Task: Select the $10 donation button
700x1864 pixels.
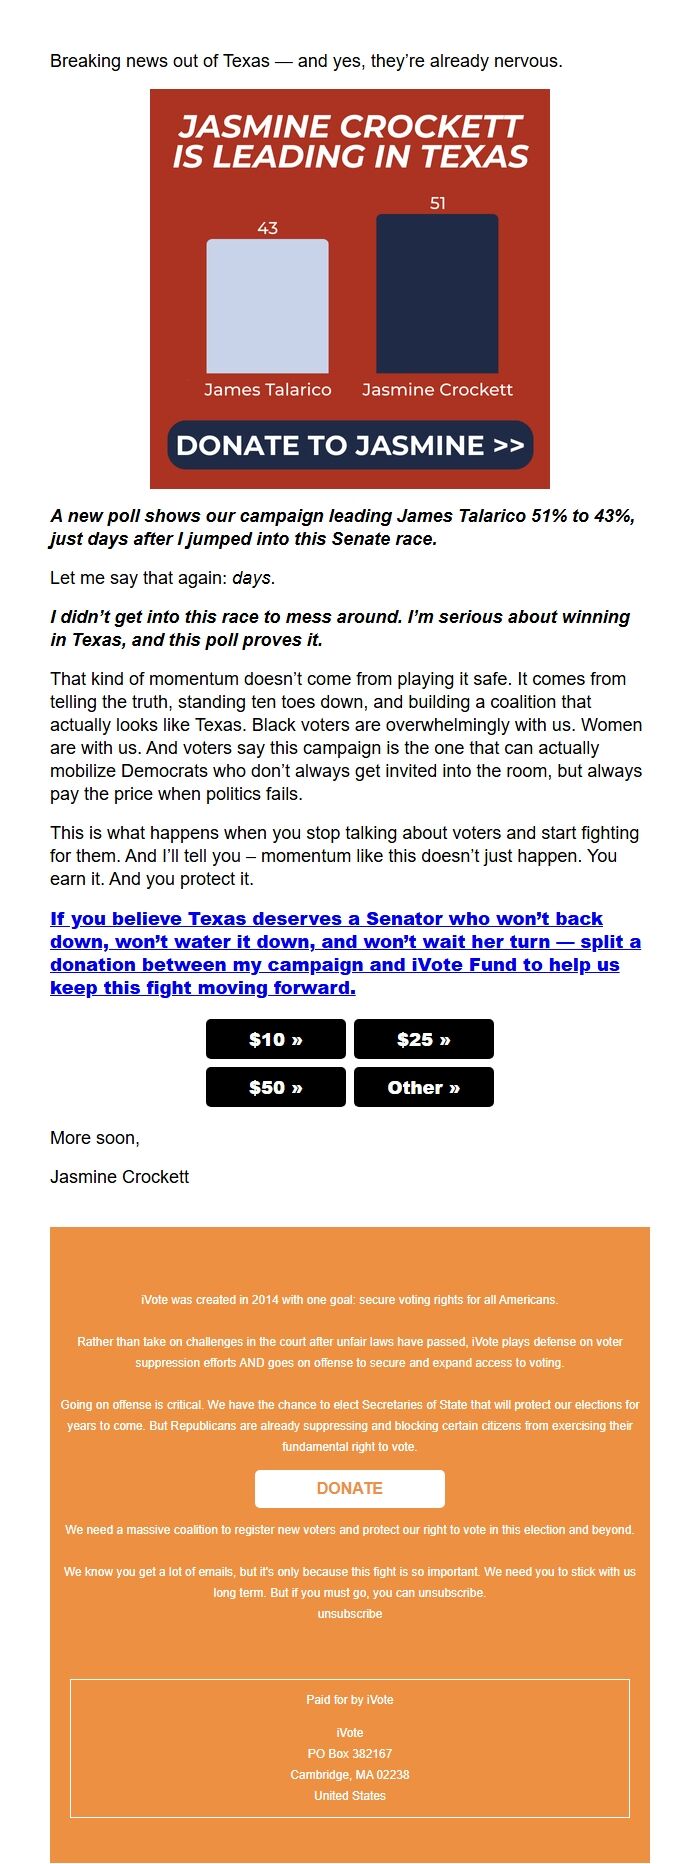Action: [275, 1039]
